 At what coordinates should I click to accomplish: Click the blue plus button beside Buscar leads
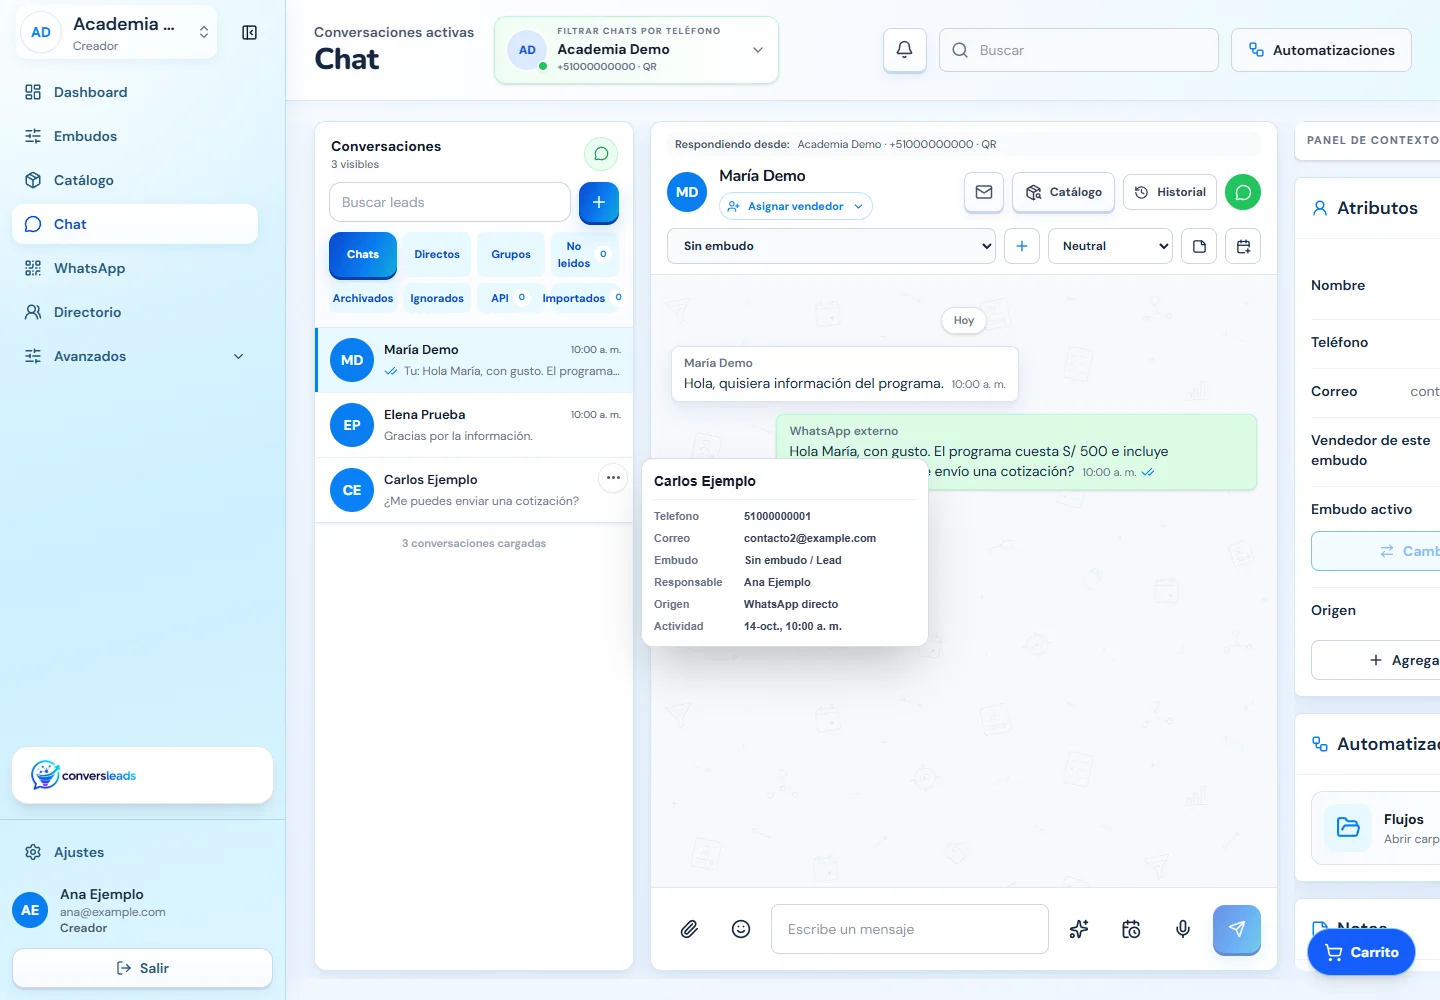pos(599,202)
